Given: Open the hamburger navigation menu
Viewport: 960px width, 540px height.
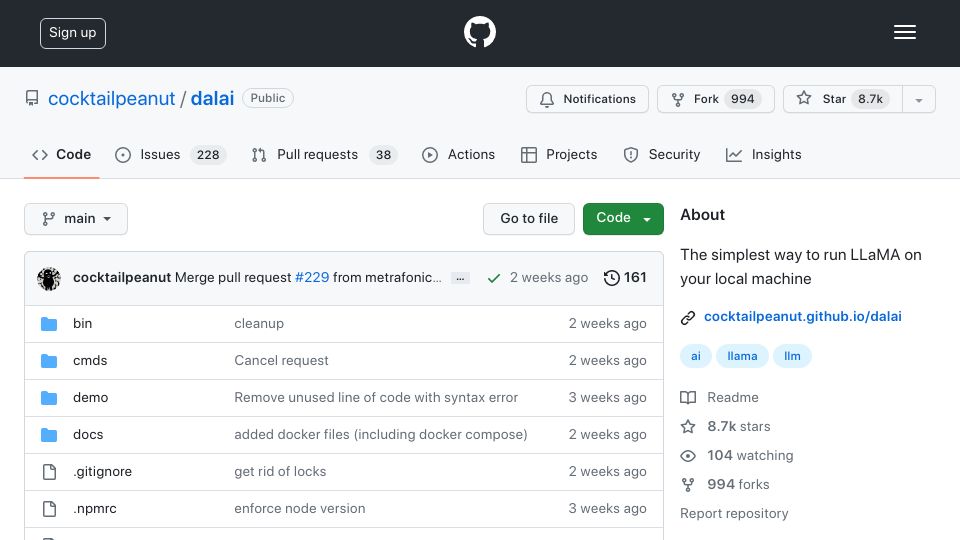Looking at the screenshot, I should tap(904, 32).
